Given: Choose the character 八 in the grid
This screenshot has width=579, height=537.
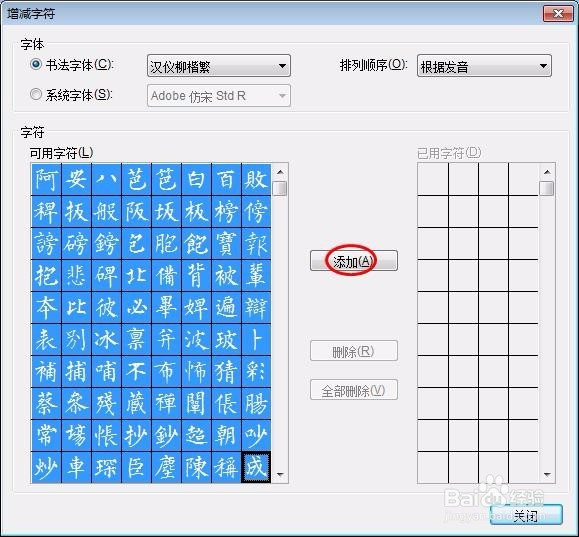Looking at the screenshot, I should click(106, 179).
